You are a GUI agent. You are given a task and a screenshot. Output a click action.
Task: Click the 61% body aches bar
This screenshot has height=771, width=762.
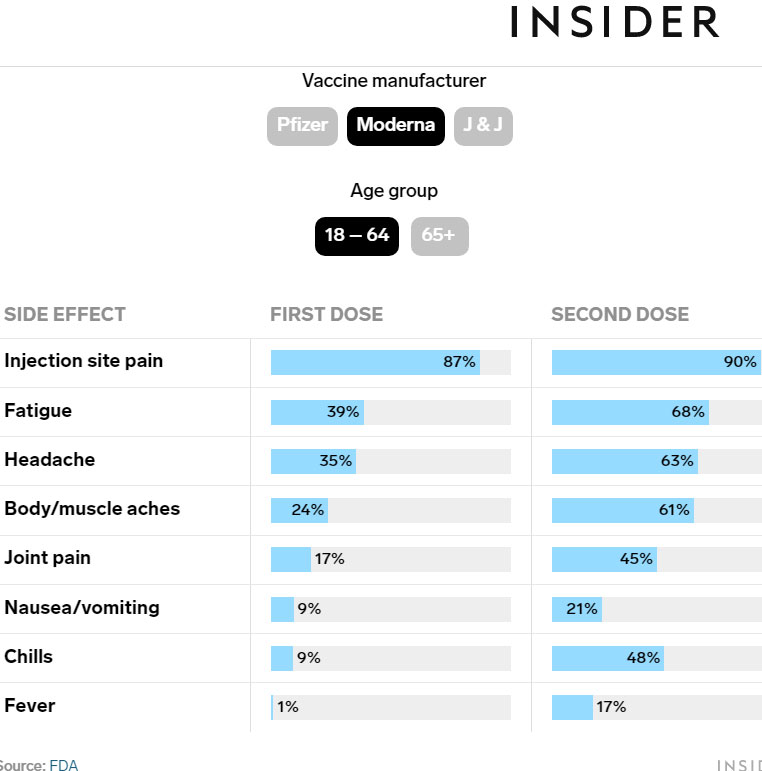click(x=623, y=510)
